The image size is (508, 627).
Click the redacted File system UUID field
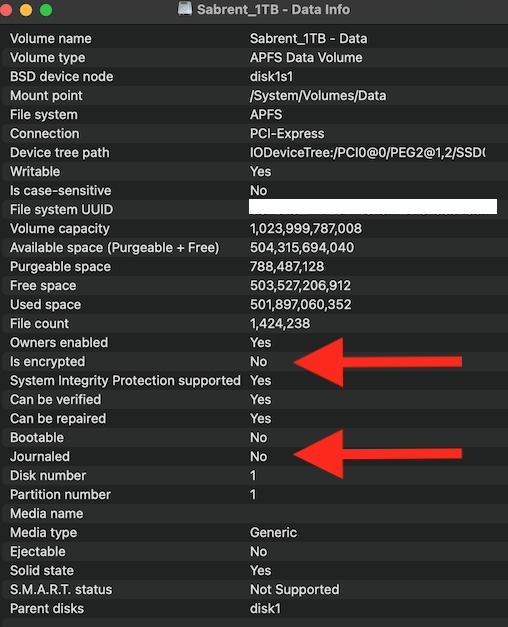tap(373, 207)
